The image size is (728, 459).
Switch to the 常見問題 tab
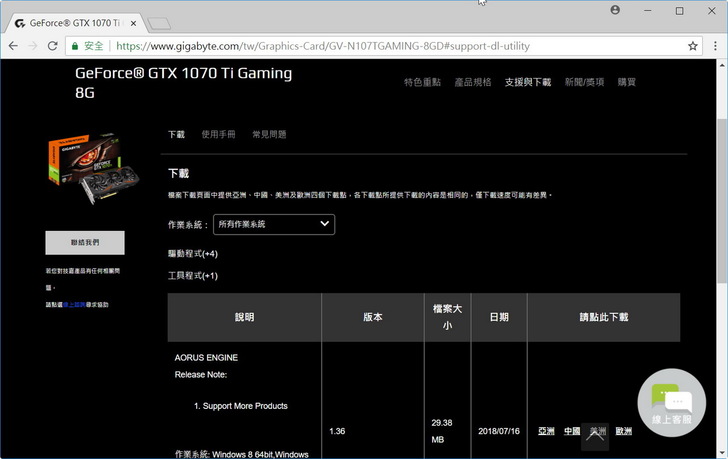coord(269,135)
